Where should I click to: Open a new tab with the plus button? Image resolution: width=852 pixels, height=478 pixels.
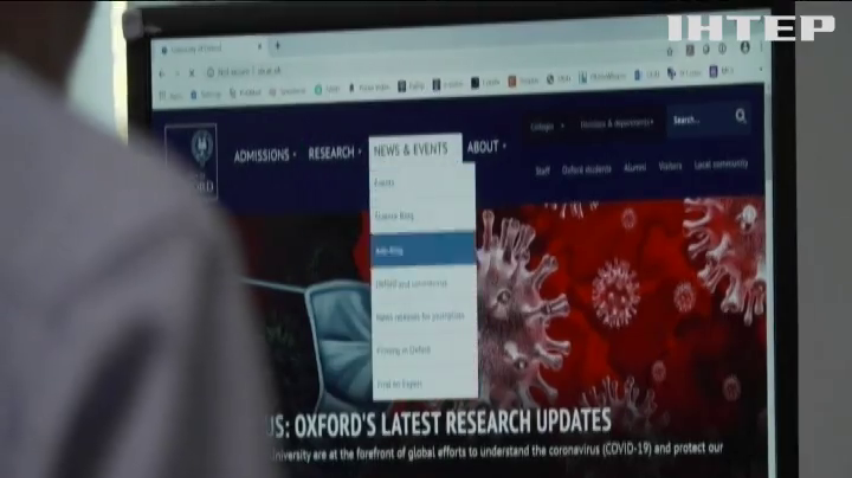click(x=277, y=46)
